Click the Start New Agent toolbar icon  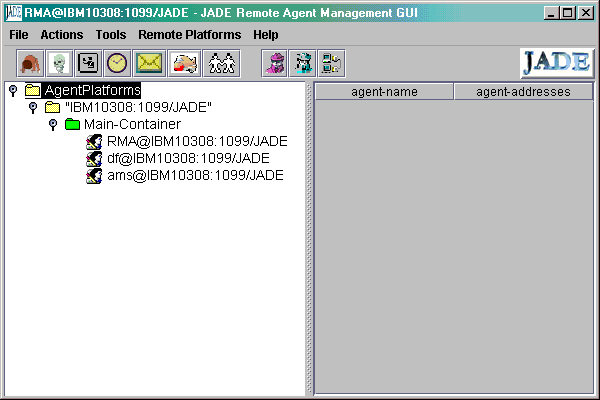click(30, 63)
